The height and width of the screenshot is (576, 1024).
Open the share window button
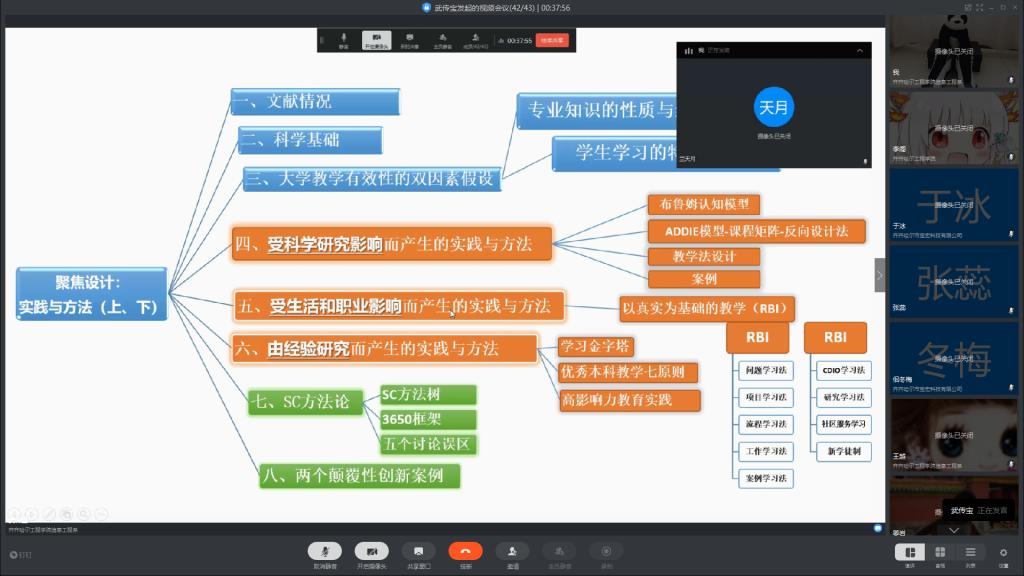pyautogui.click(x=418, y=552)
